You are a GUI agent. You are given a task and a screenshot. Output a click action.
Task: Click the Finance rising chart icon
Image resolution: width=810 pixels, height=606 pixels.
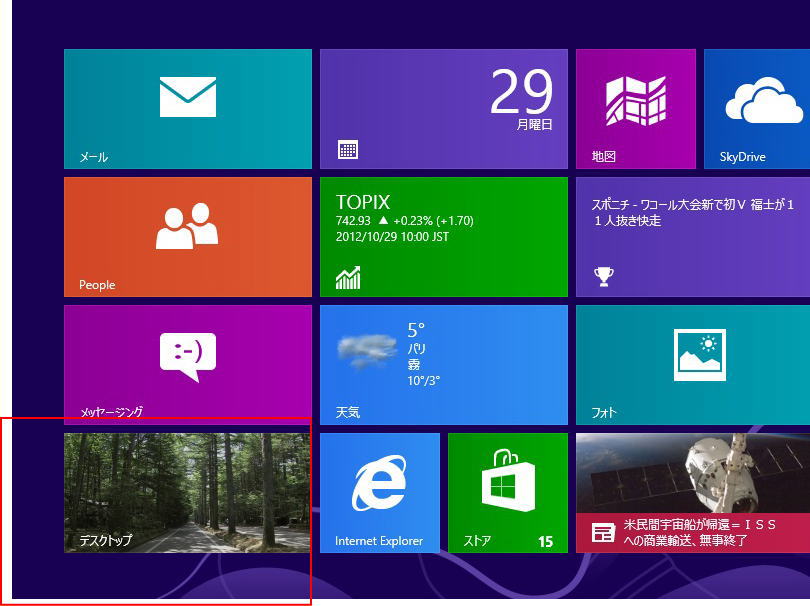[348, 277]
